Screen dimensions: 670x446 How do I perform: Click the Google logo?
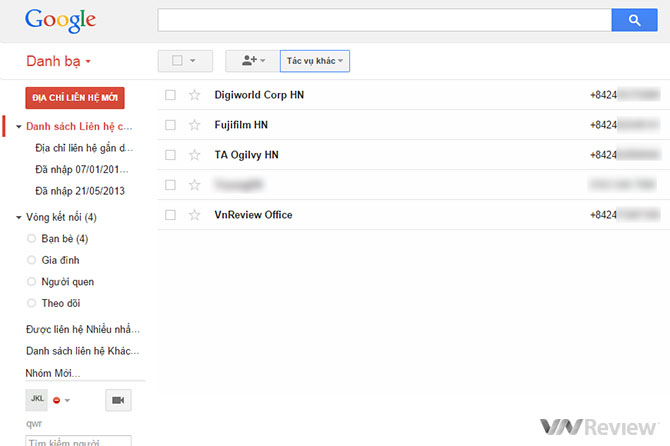tap(61, 20)
